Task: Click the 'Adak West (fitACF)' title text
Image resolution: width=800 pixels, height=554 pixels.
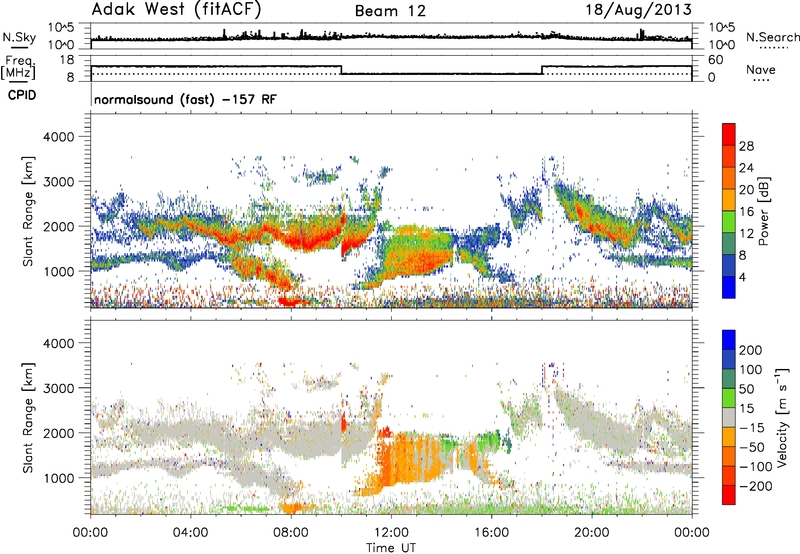Action: click(176, 10)
